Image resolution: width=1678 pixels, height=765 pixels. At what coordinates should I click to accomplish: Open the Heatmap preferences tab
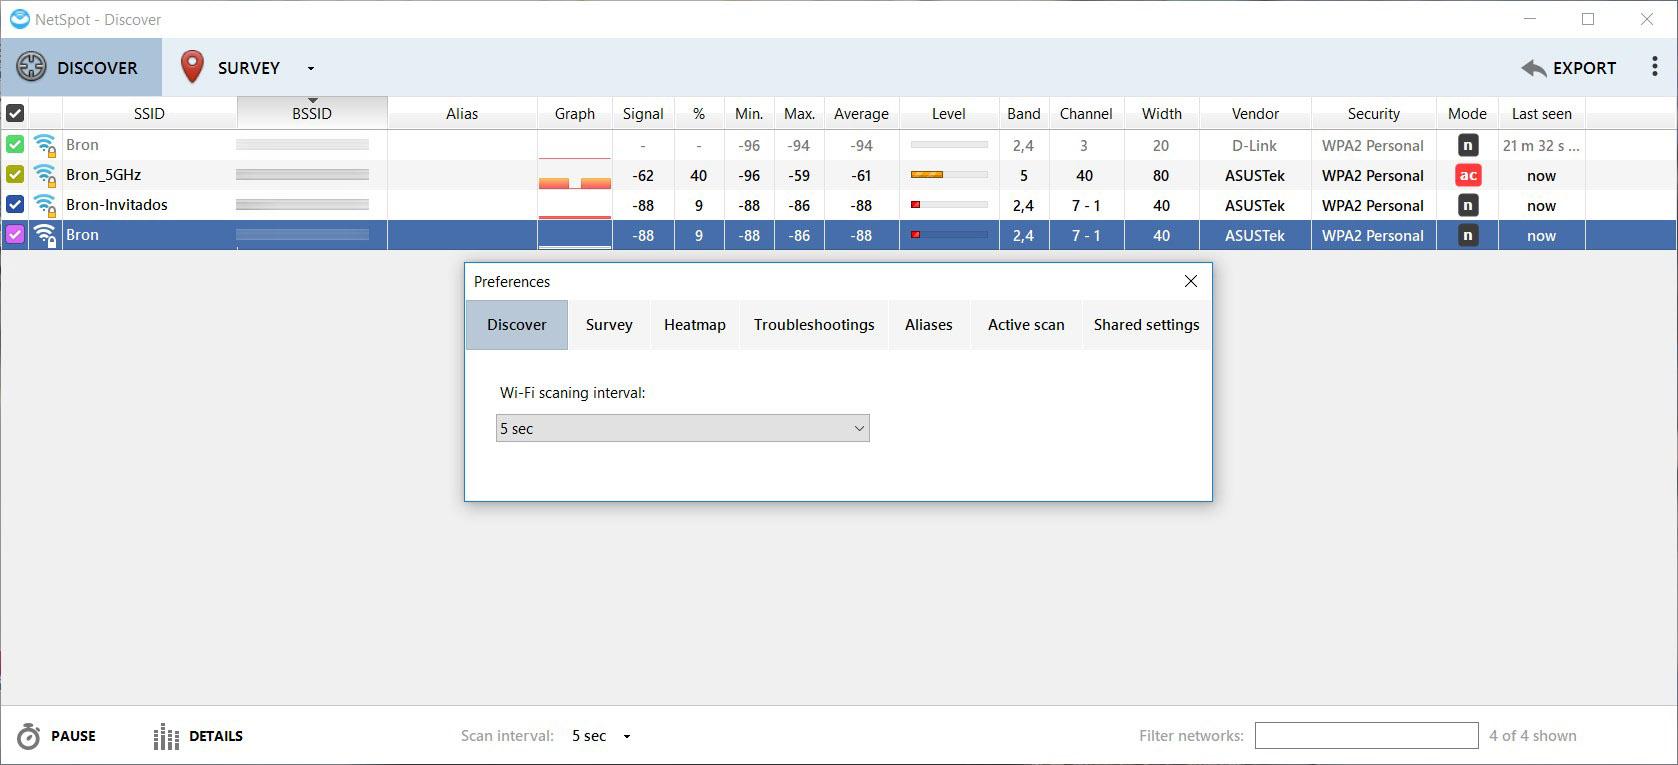tap(695, 325)
